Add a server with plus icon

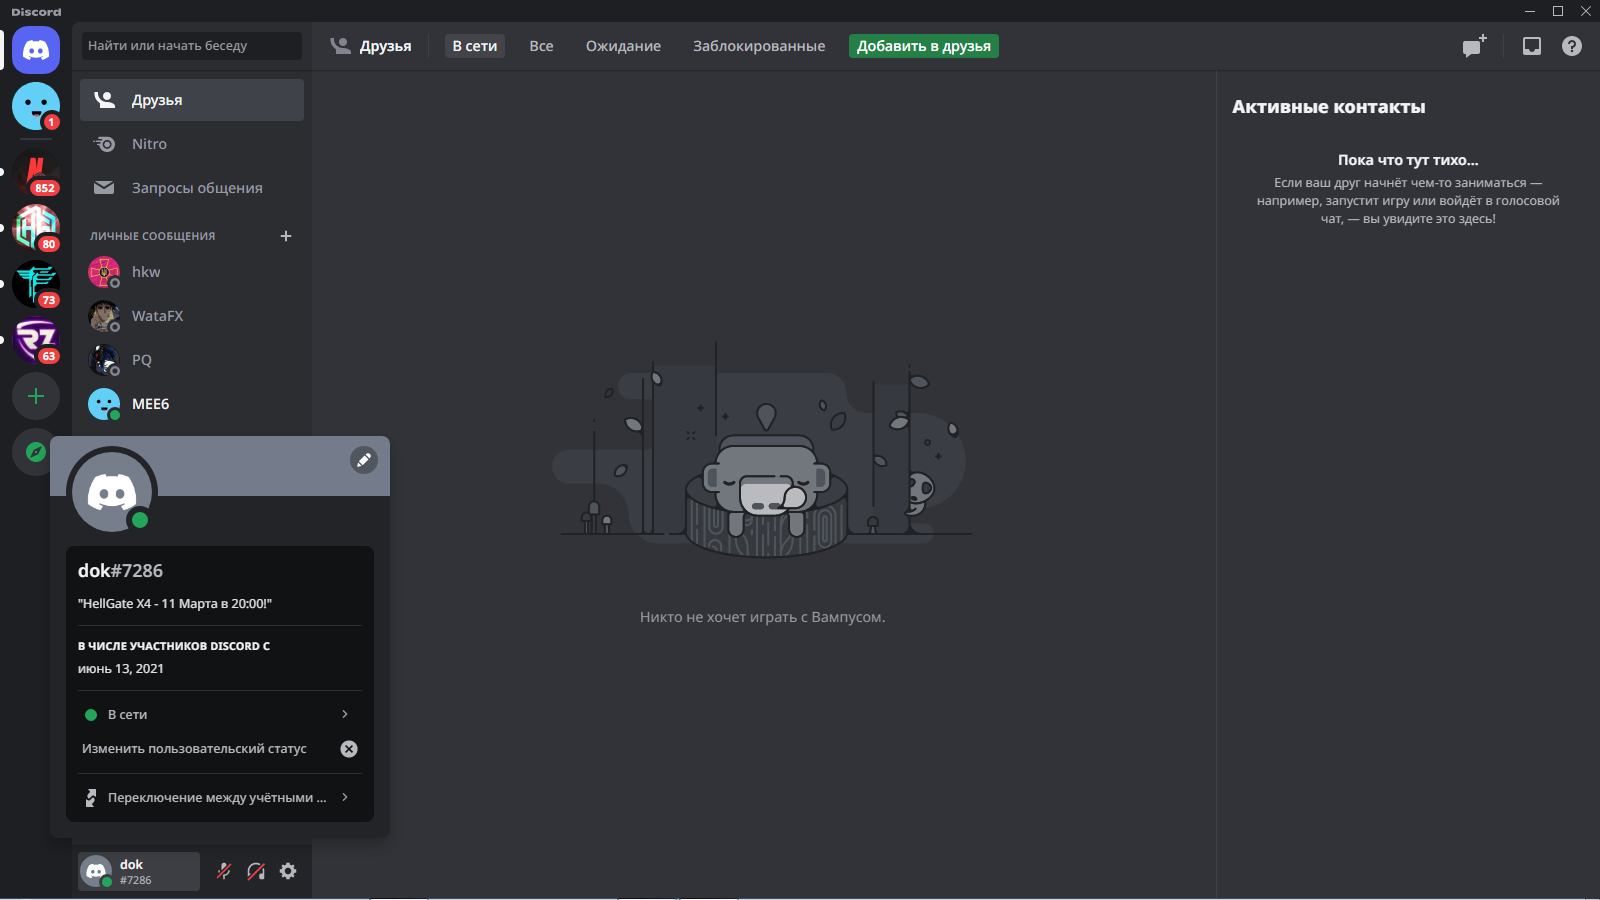(x=36, y=396)
